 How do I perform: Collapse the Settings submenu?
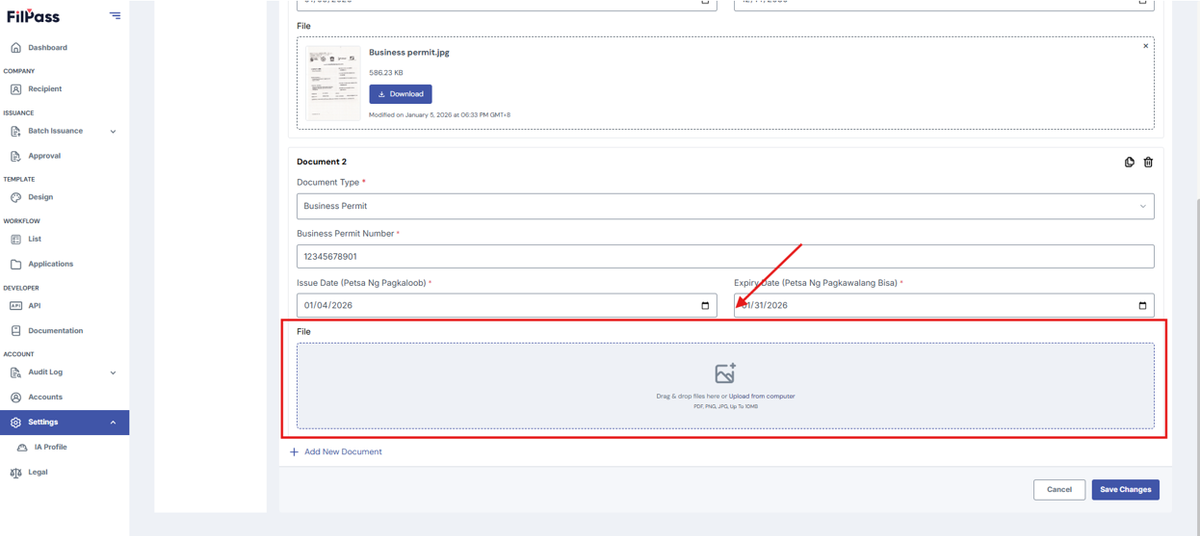(x=113, y=422)
